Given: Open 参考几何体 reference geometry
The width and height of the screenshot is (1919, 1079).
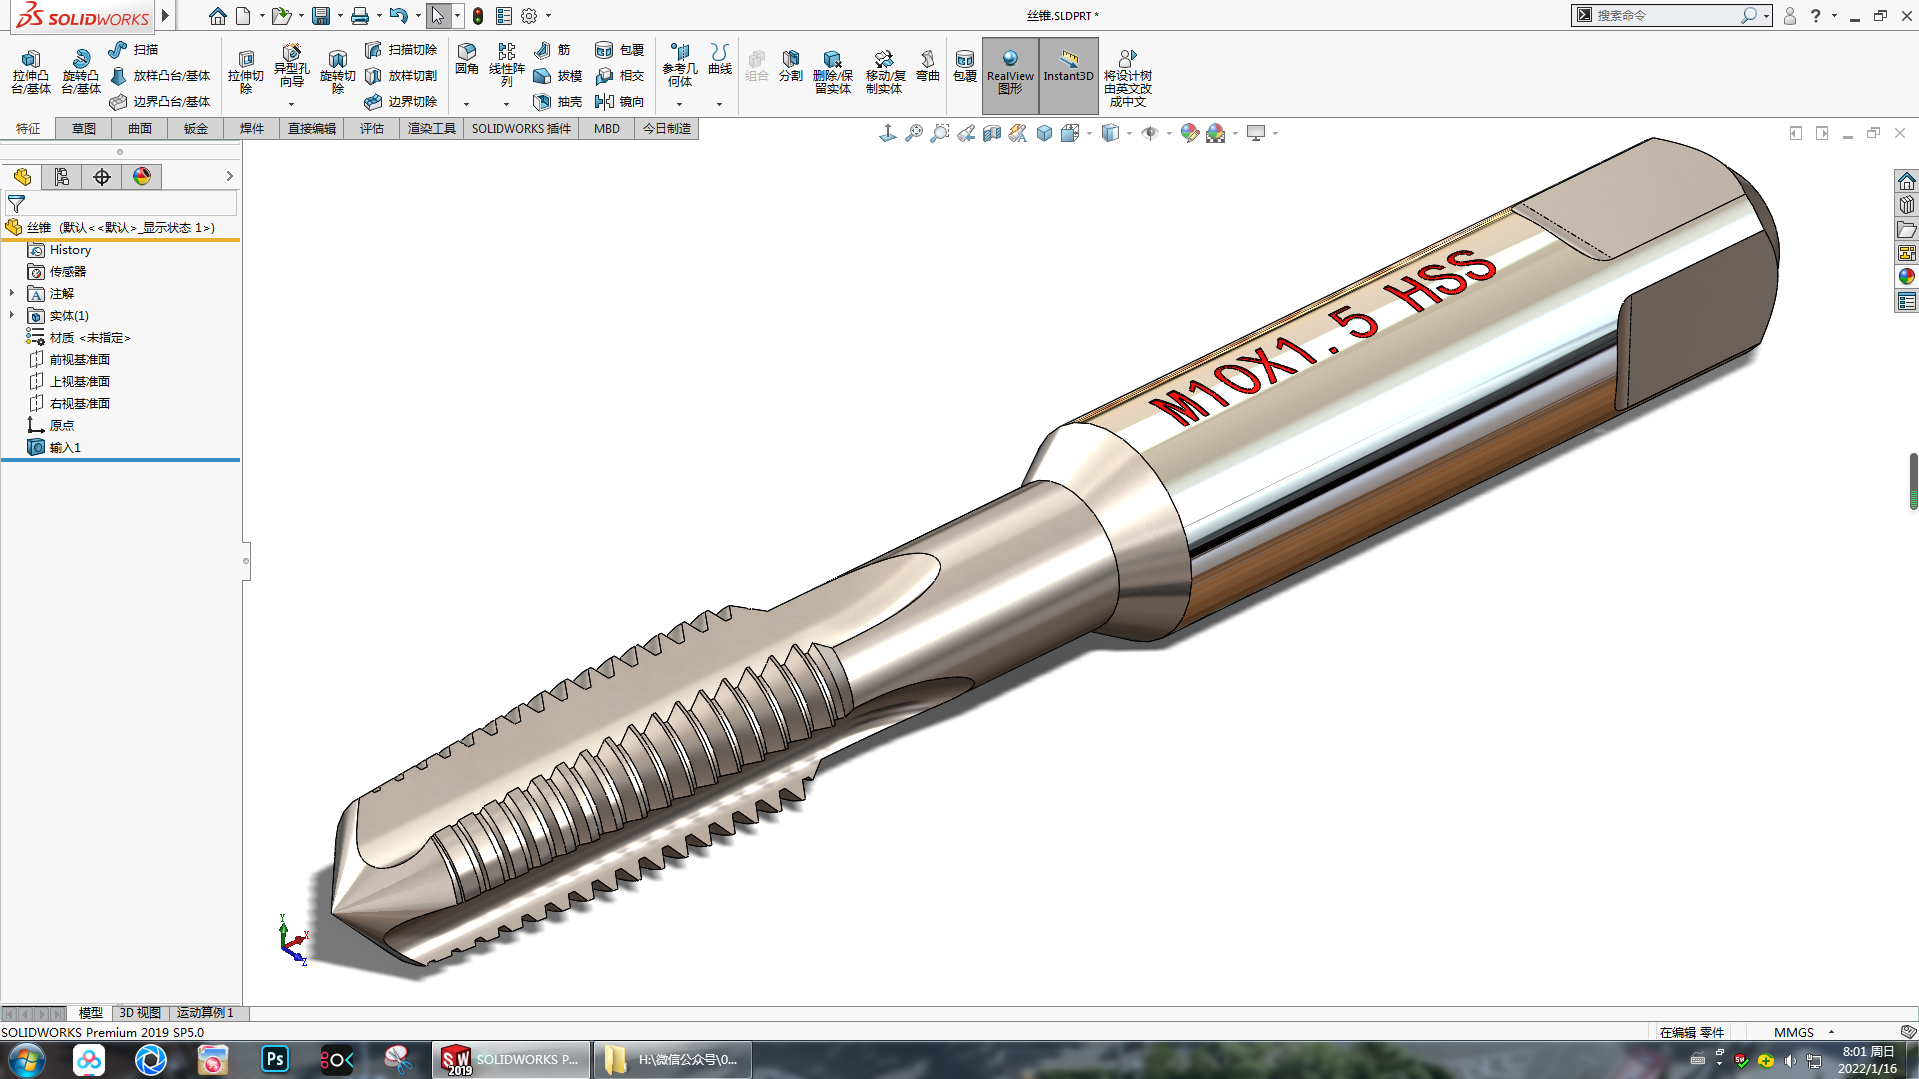Looking at the screenshot, I should tap(680, 65).
